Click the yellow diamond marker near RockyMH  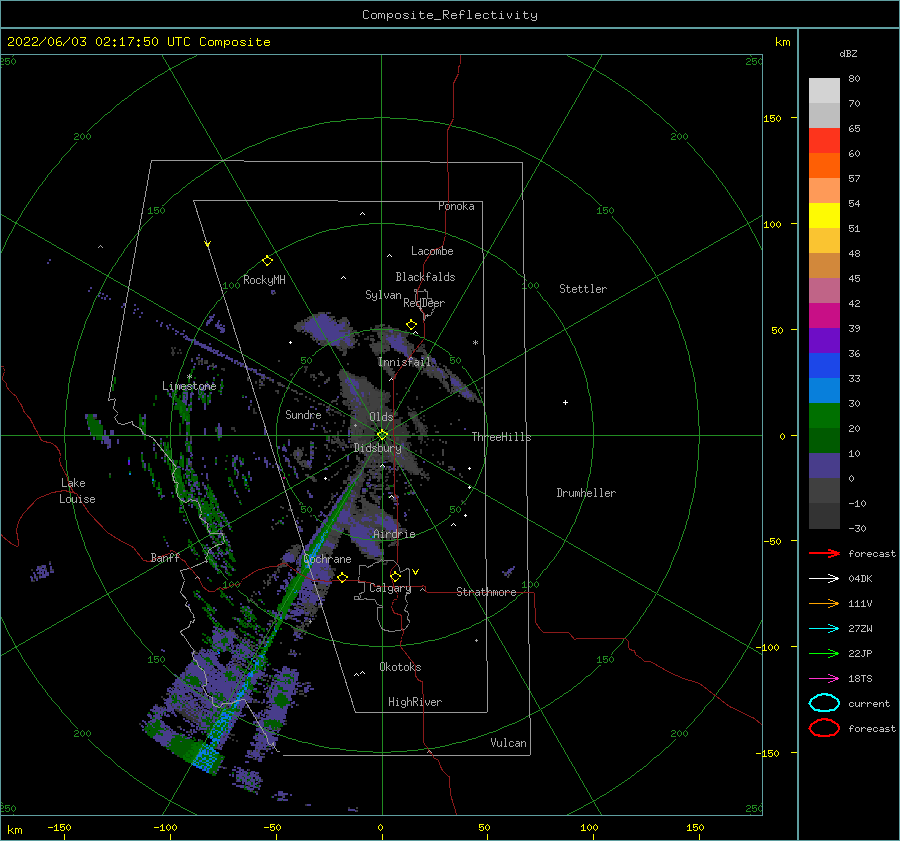point(267,261)
